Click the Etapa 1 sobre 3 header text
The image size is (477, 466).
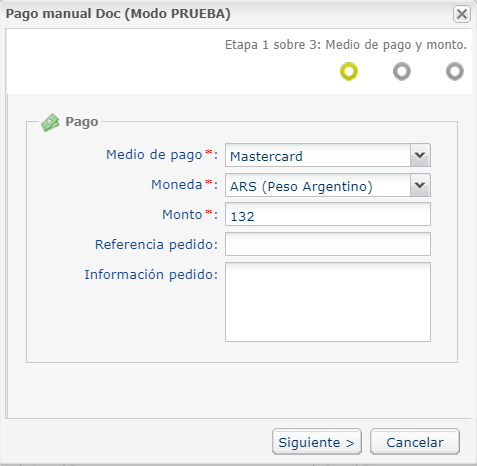point(346,45)
